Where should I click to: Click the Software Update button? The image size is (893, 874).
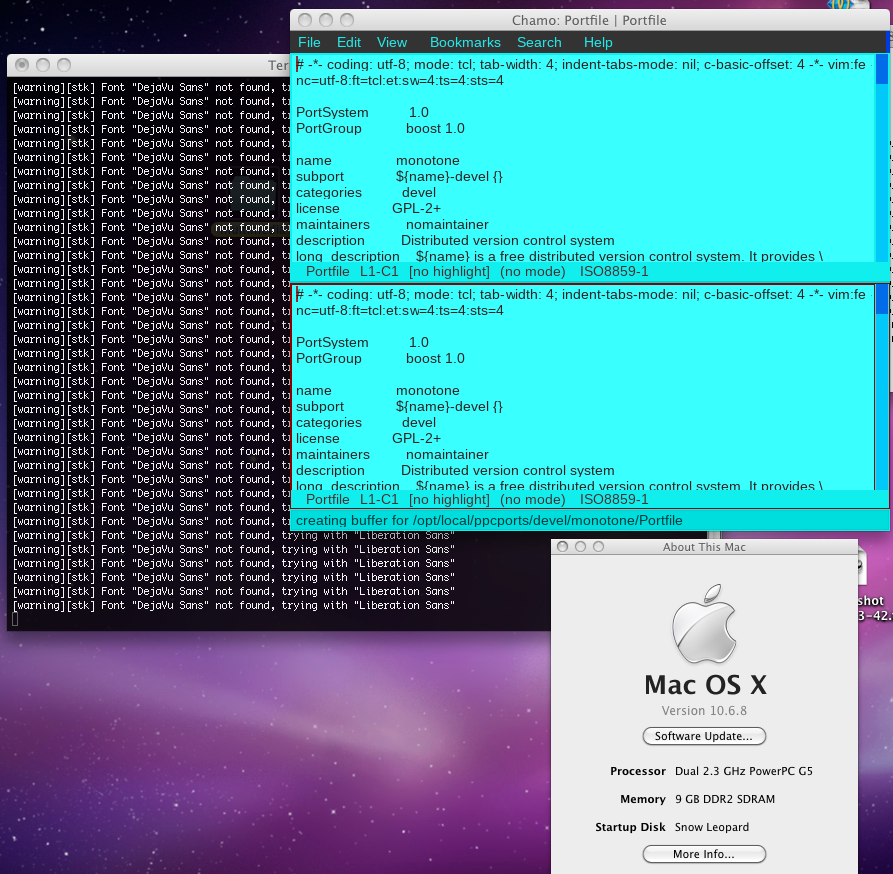click(704, 736)
